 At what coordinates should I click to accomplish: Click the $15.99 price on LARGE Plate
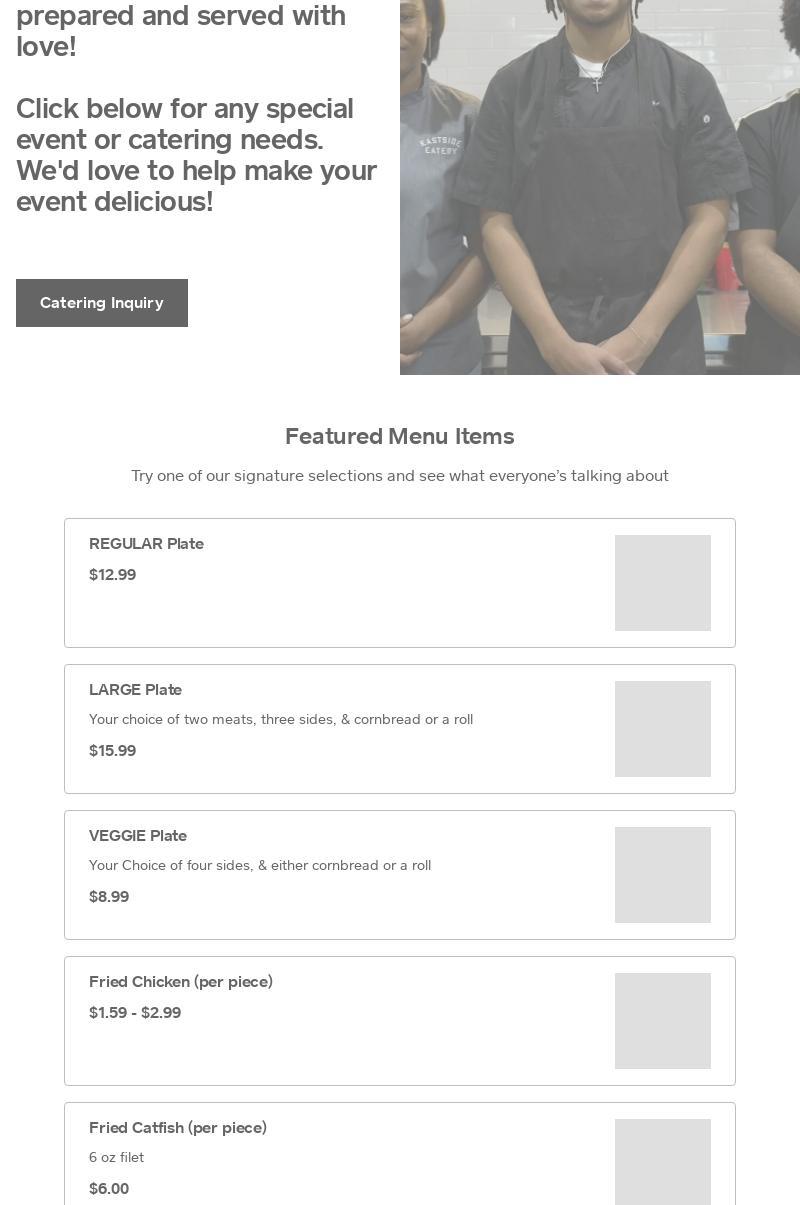click(x=112, y=750)
